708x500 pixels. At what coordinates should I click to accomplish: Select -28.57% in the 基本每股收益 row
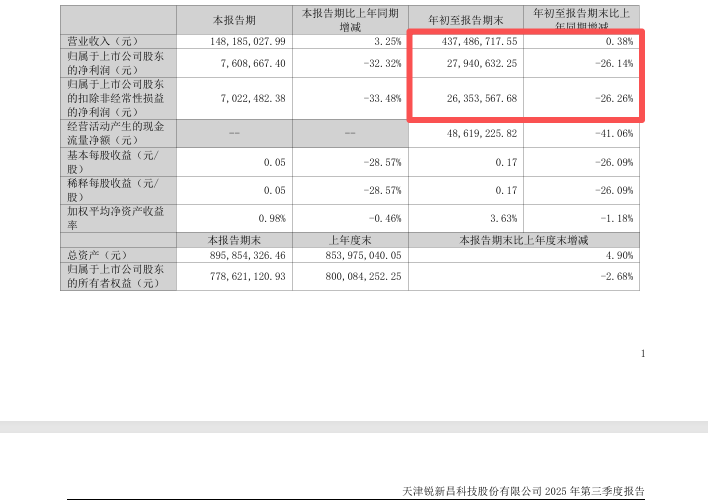(x=382, y=162)
